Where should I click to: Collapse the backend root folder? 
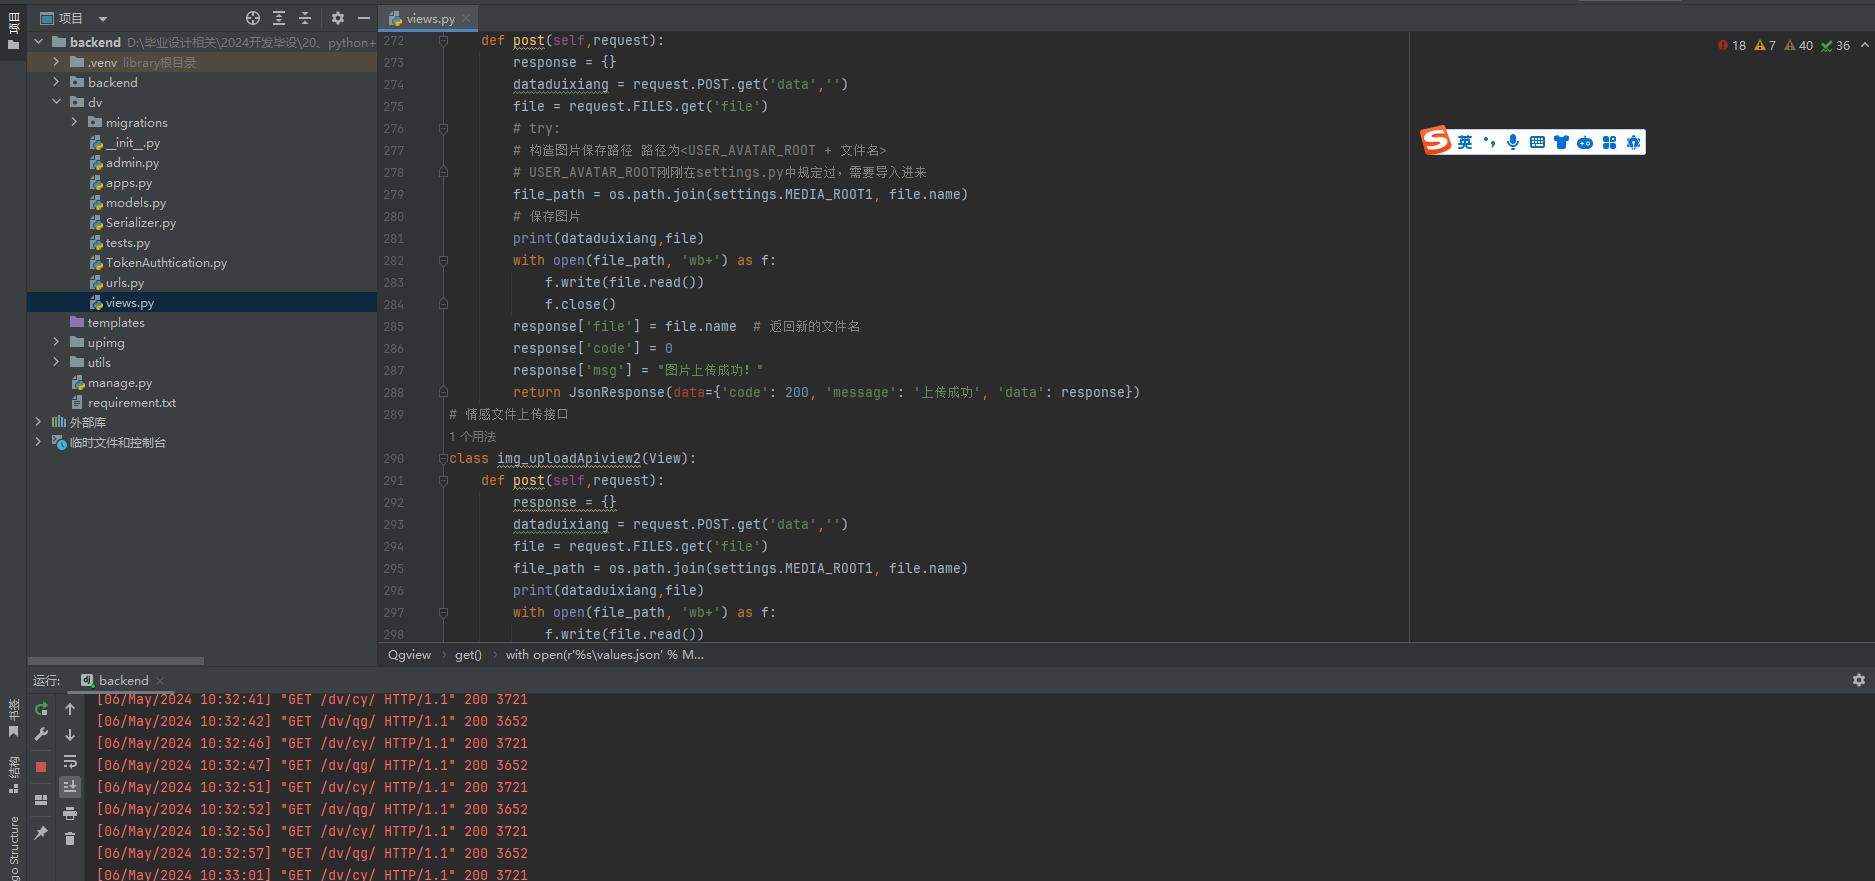coord(39,42)
